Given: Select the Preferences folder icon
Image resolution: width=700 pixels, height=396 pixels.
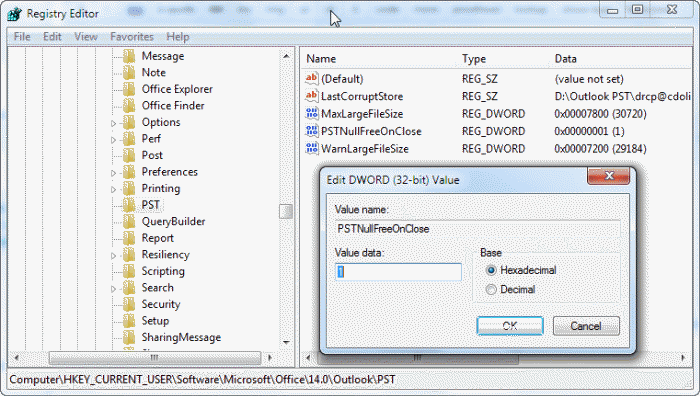Looking at the screenshot, I should [129, 171].
